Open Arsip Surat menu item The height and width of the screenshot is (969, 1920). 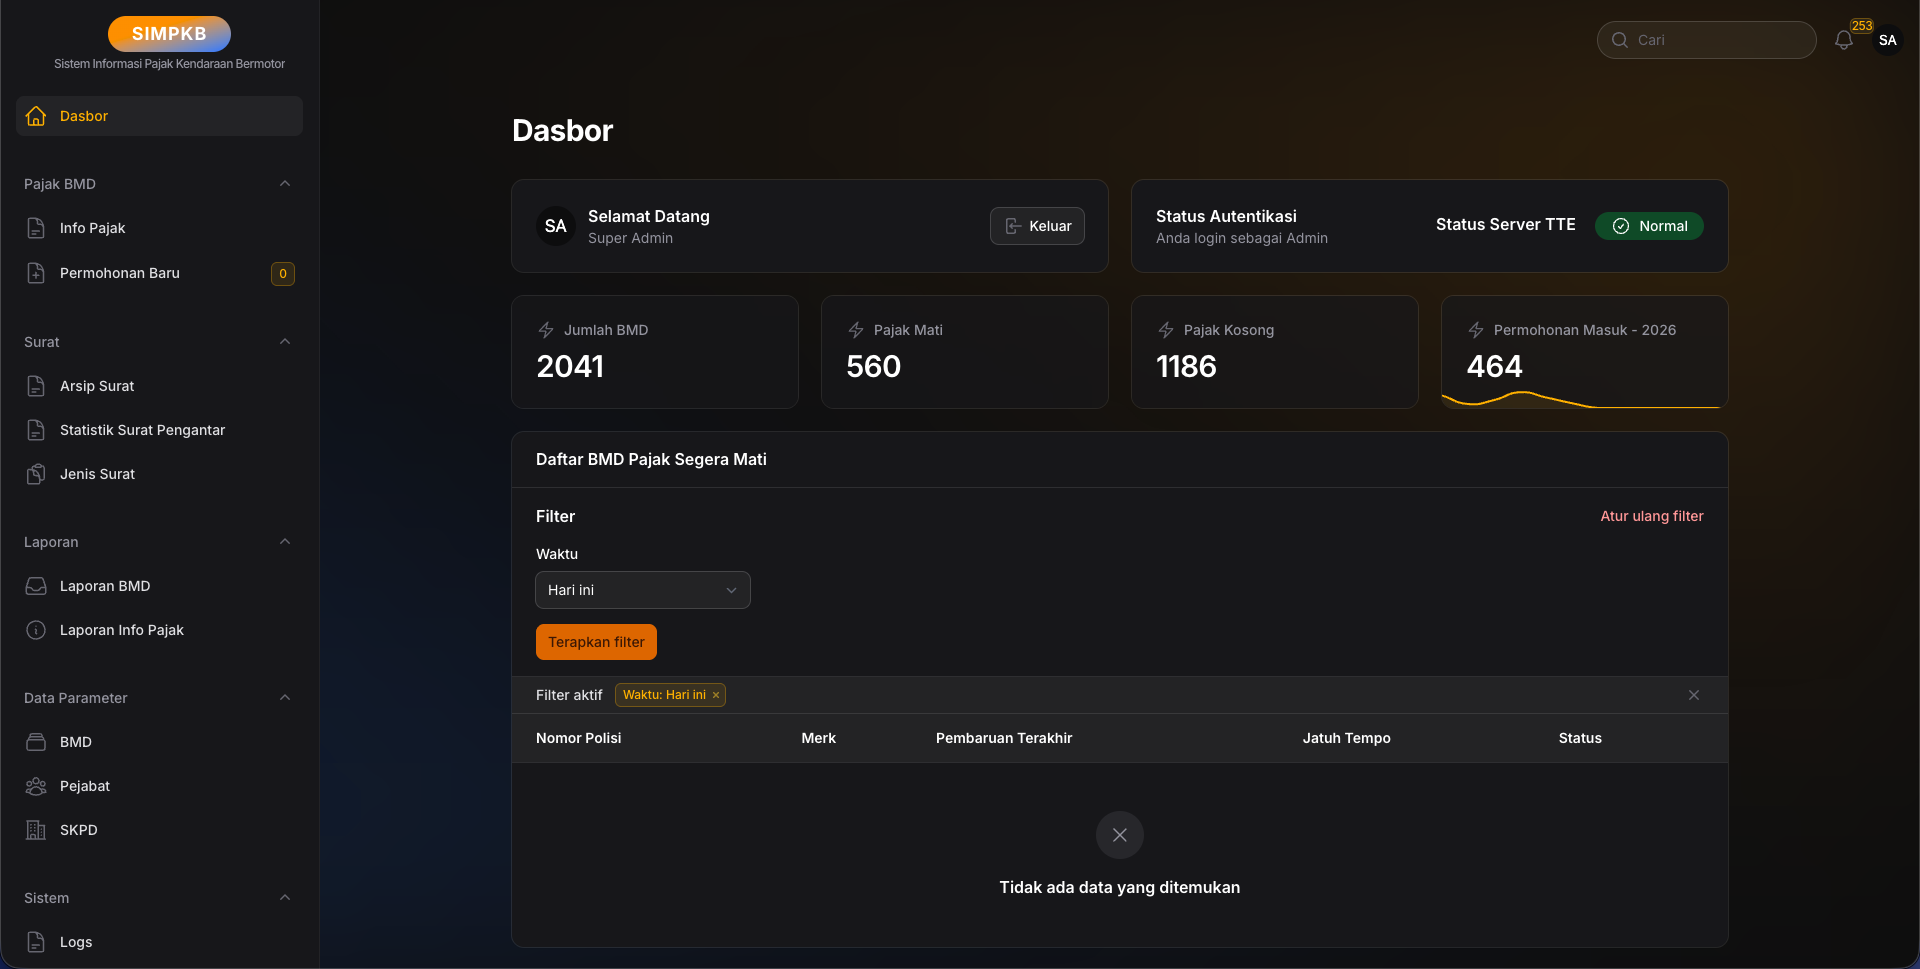coord(159,386)
